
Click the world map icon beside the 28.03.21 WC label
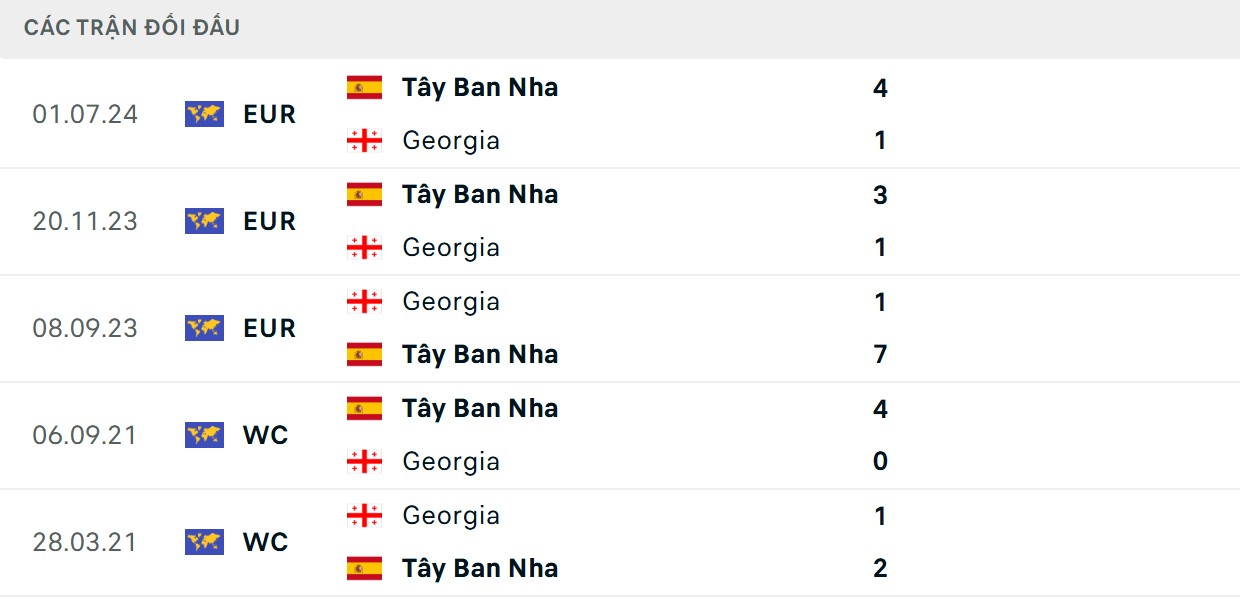click(x=204, y=542)
